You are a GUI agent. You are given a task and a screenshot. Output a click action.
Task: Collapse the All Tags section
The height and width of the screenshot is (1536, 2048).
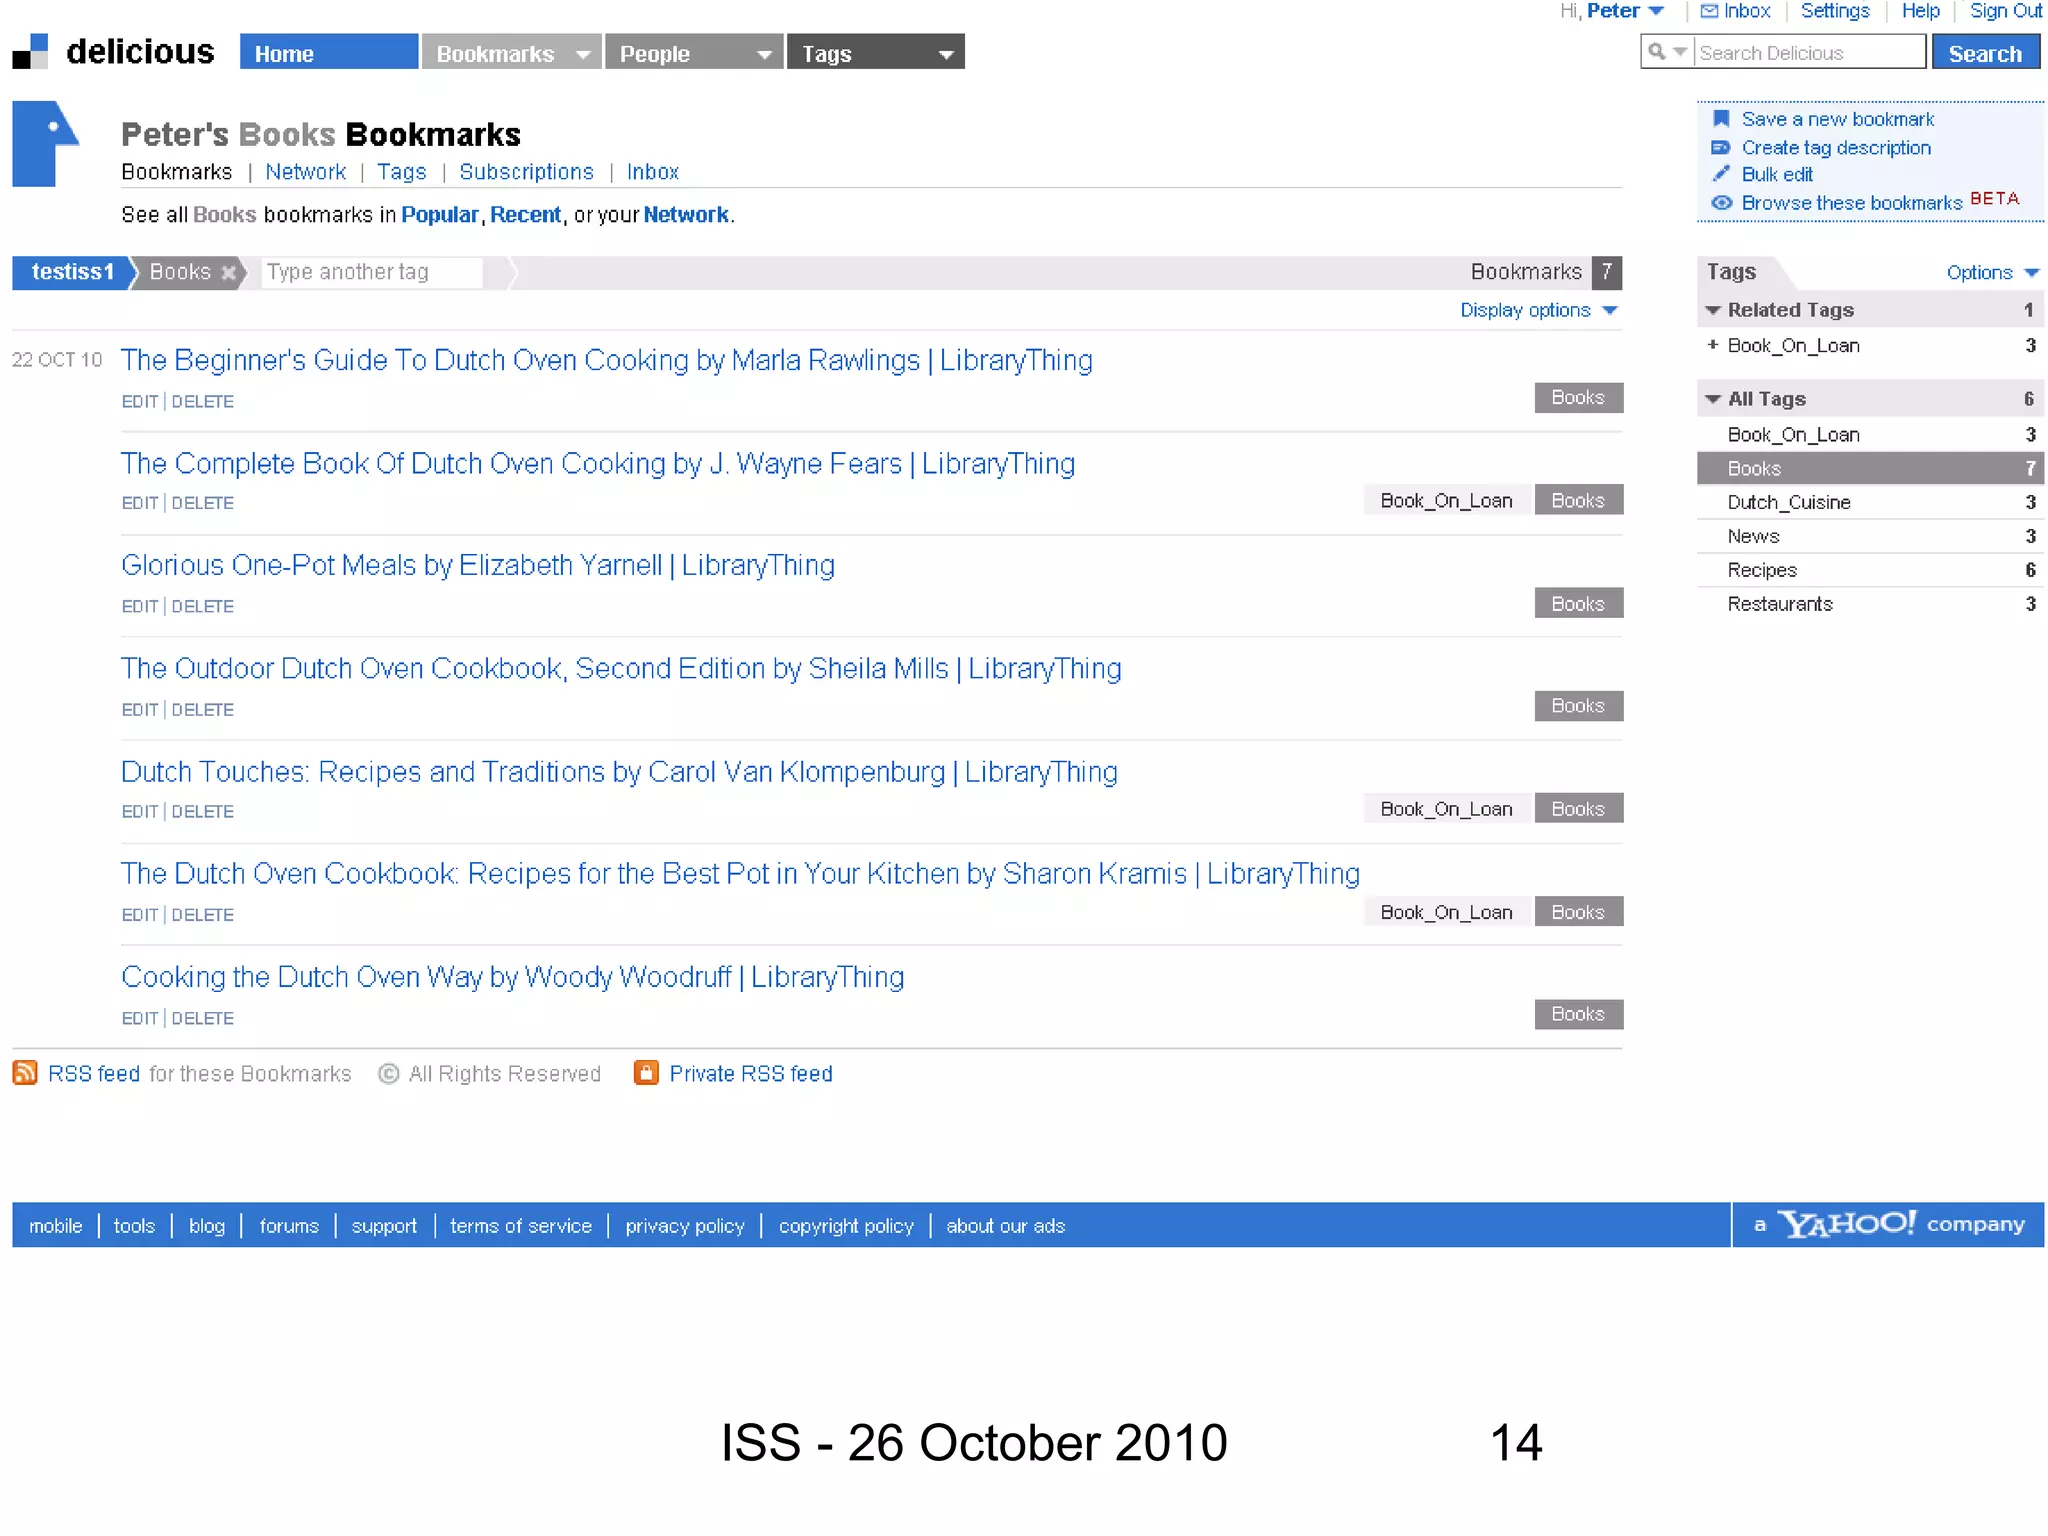point(1713,399)
